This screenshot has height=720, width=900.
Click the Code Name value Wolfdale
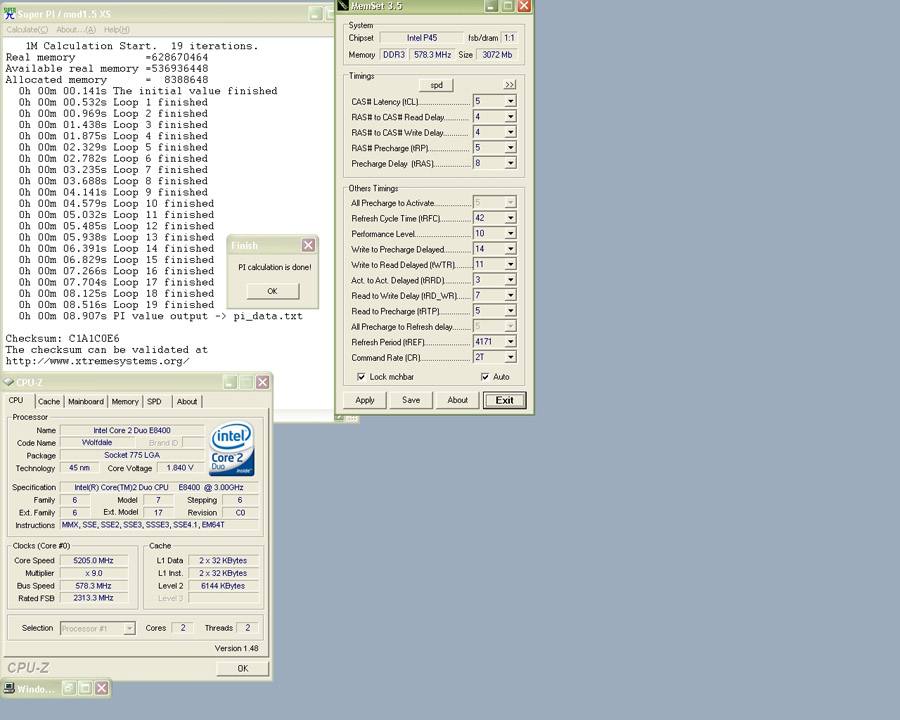pos(97,443)
